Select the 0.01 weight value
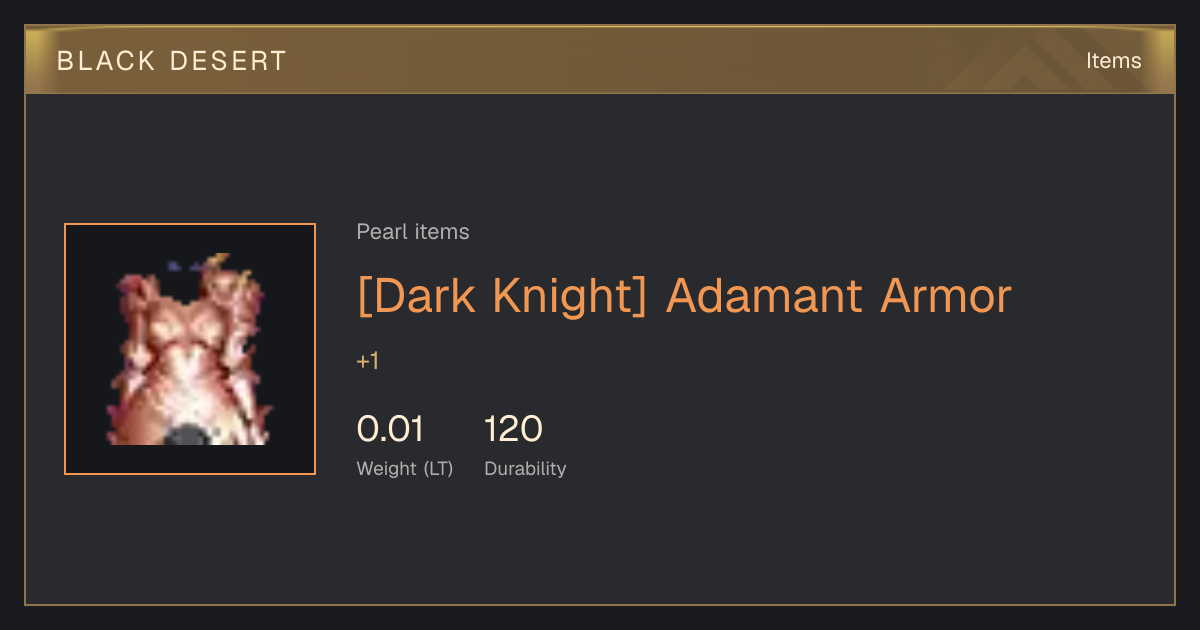This screenshot has width=1200, height=630. pyautogui.click(x=390, y=429)
